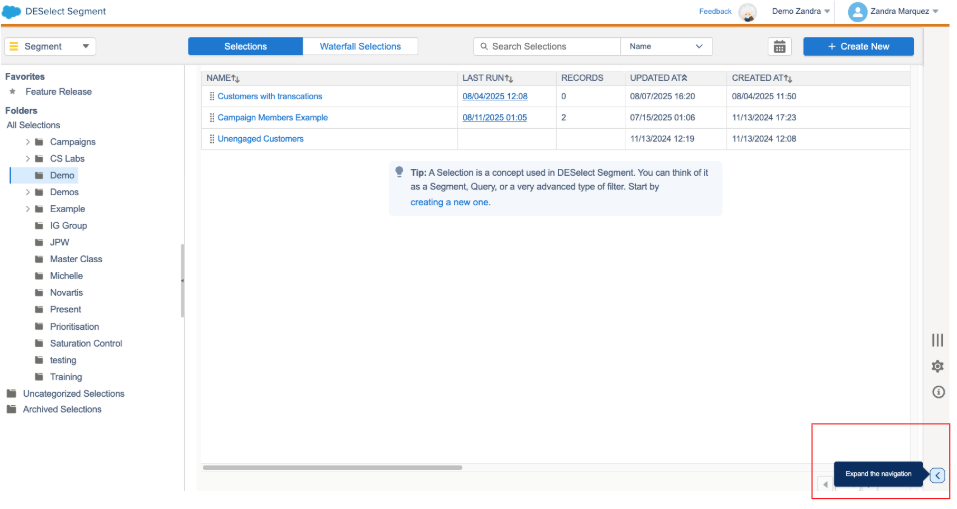Select the Present folder
This screenshot has height=509, width=957.
coord(65,309)
